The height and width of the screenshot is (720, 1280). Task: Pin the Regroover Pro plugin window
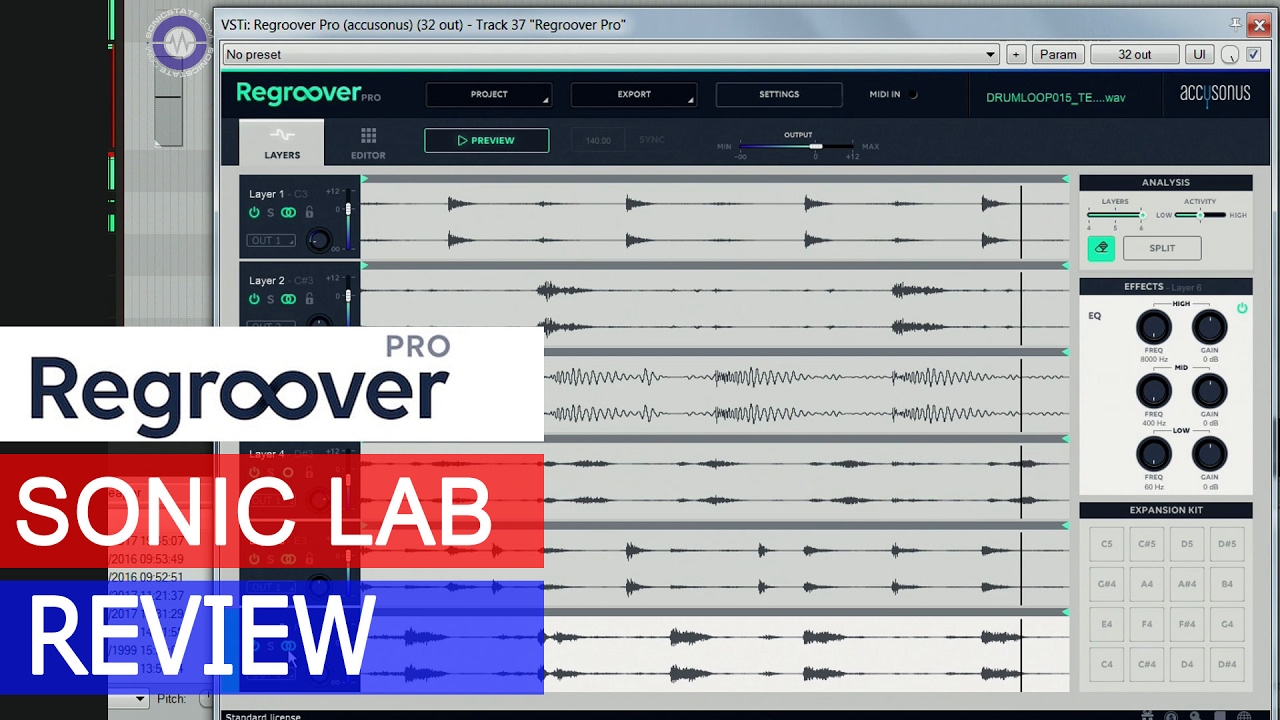1237,23
